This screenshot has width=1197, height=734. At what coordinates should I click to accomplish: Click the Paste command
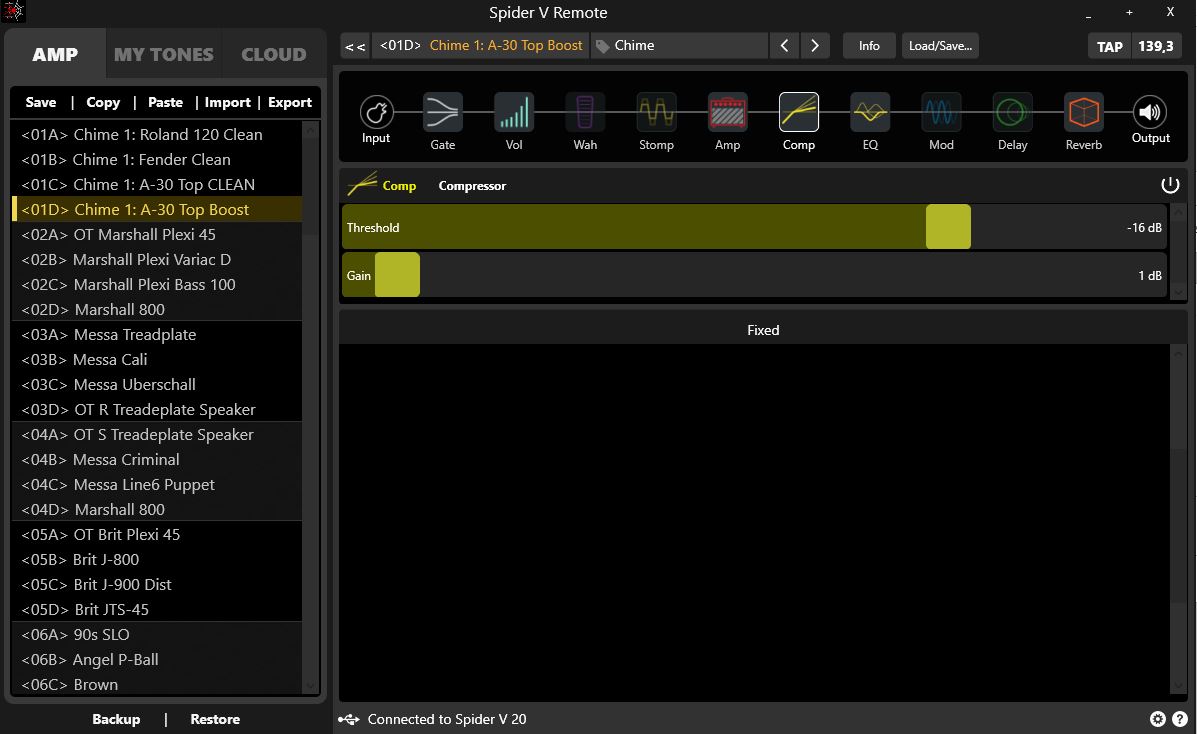[x=165, y=102]
